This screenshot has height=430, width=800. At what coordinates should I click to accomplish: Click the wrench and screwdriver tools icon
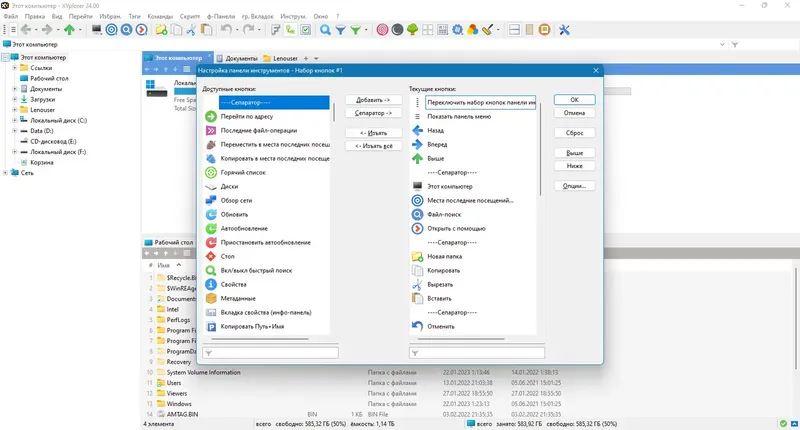pyautogui.click(x=564, y=30)
